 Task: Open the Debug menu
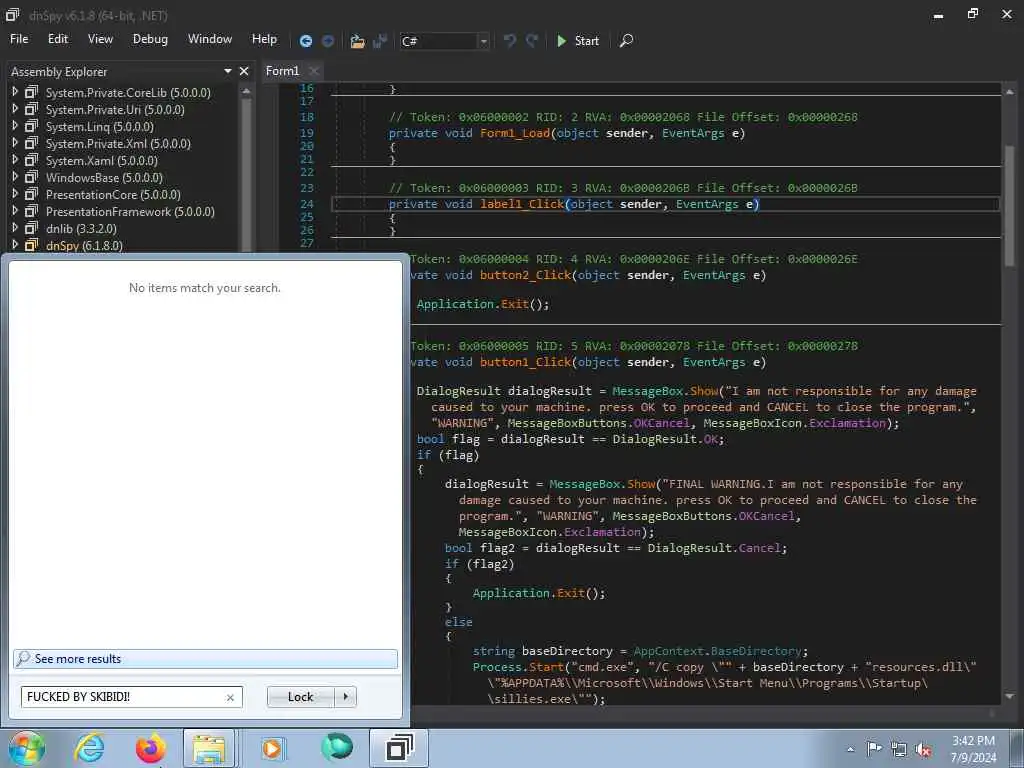click(150, 39)
